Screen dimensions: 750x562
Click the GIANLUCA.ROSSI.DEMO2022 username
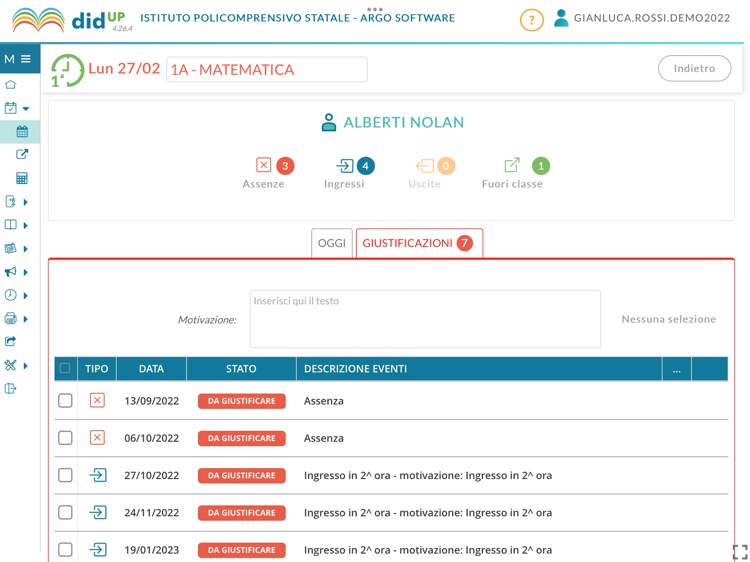(x=652, y=18)
